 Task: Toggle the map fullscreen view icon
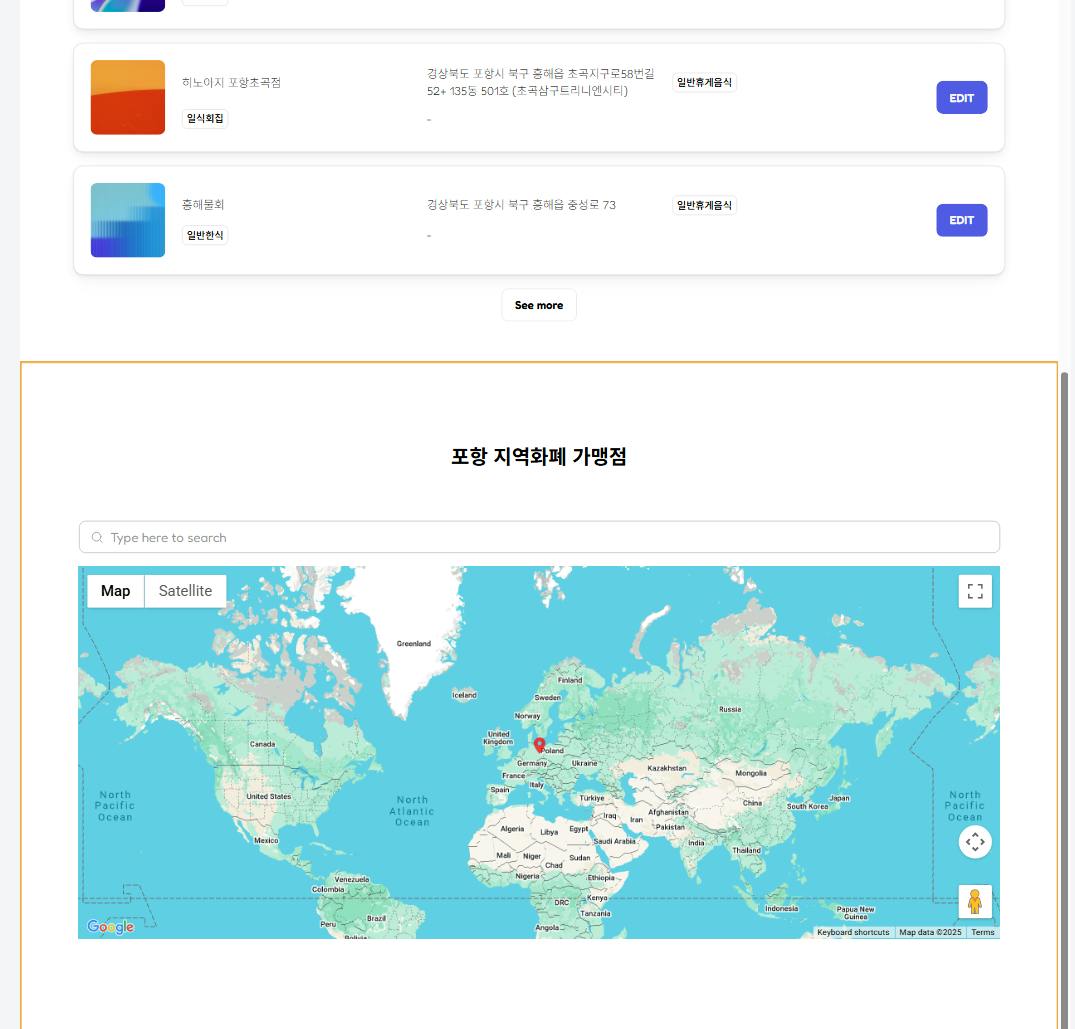tap(975, 591)
